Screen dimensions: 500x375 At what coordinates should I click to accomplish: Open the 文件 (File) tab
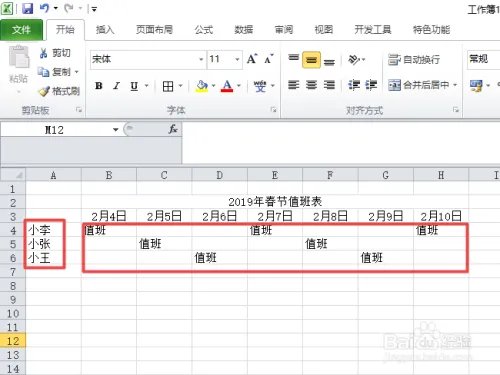tap(21, 30)
